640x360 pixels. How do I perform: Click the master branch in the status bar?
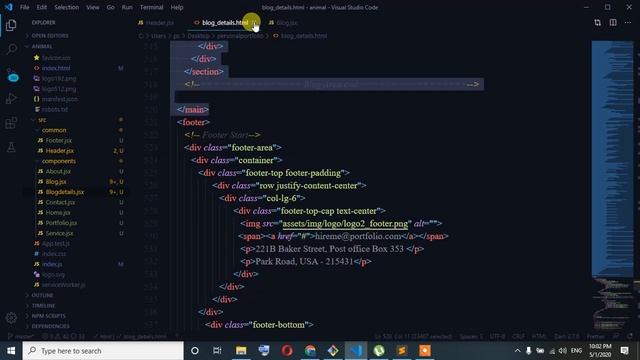(x=21, y=336)
